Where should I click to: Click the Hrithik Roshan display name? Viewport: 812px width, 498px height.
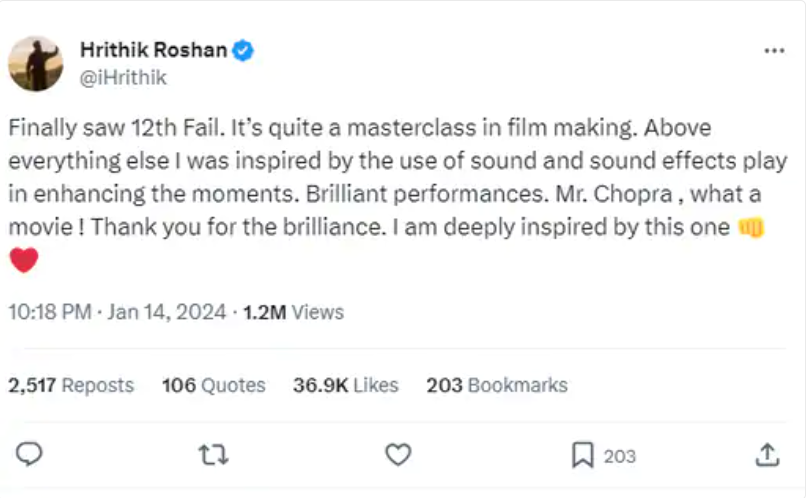click(x=153, y=50)
